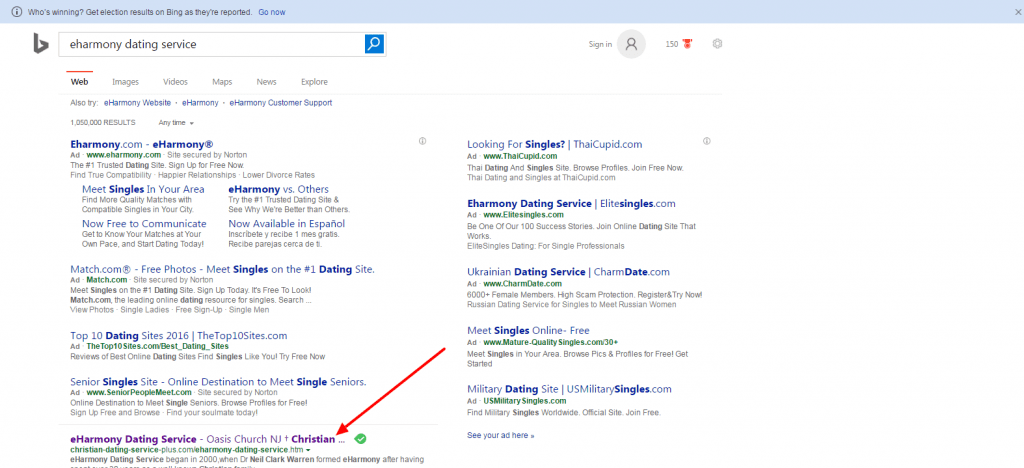Open Military Dating Site USMilitarySingles.com ad
Screen dimensions: 1024x468
(569, 389)
